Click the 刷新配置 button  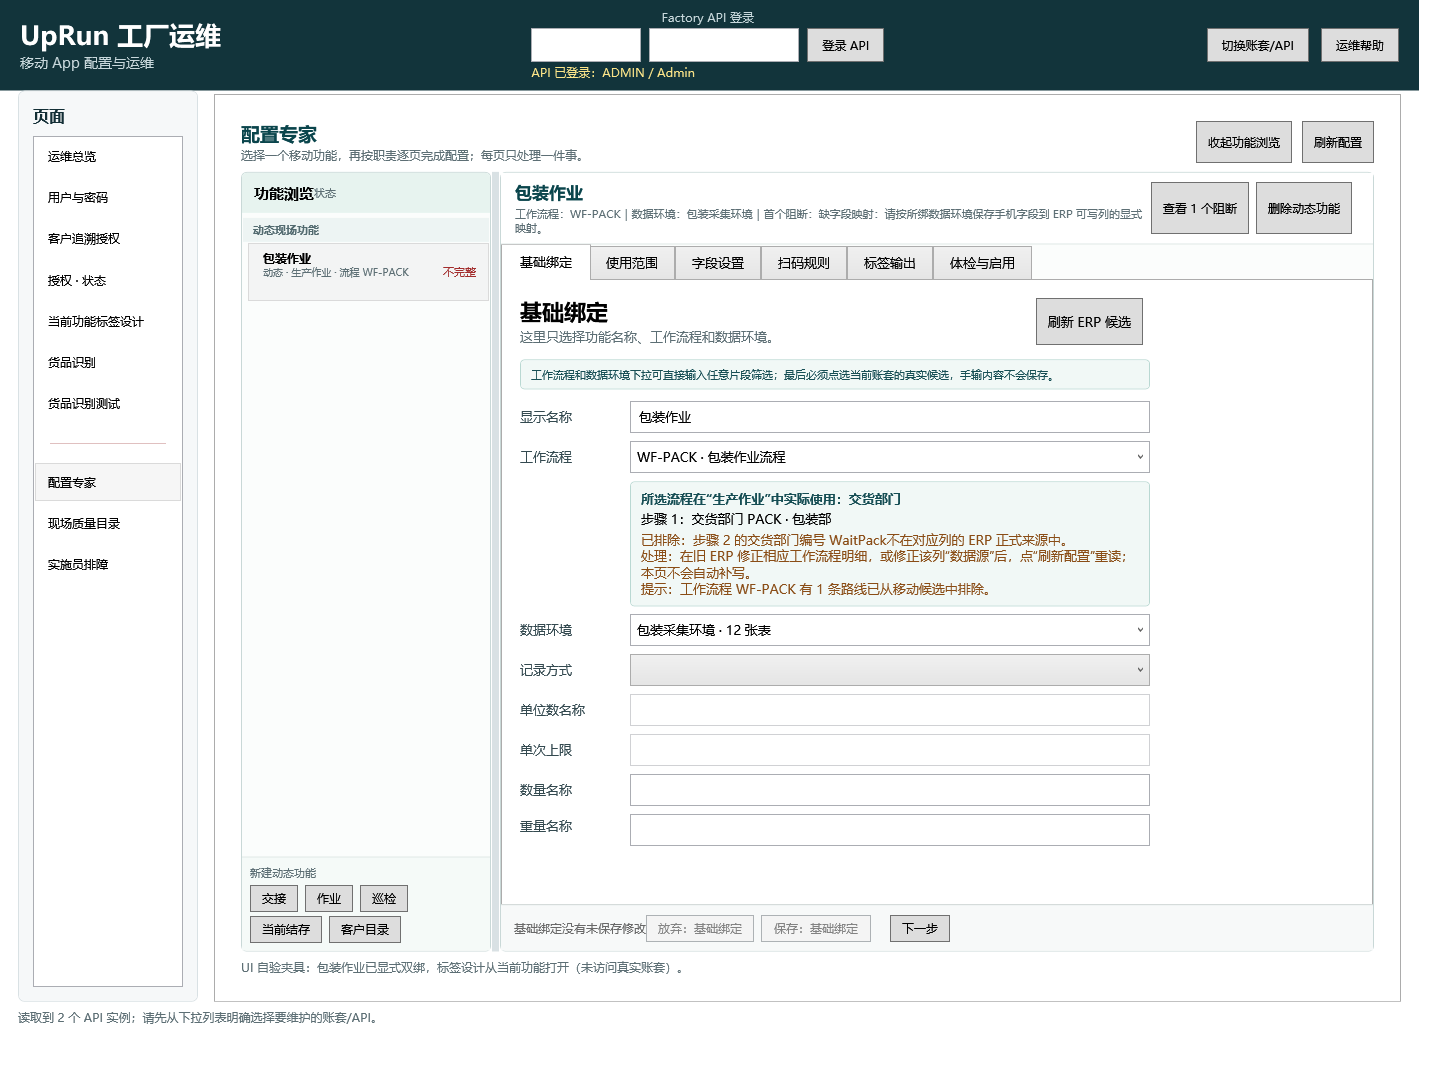point(1337,142)
